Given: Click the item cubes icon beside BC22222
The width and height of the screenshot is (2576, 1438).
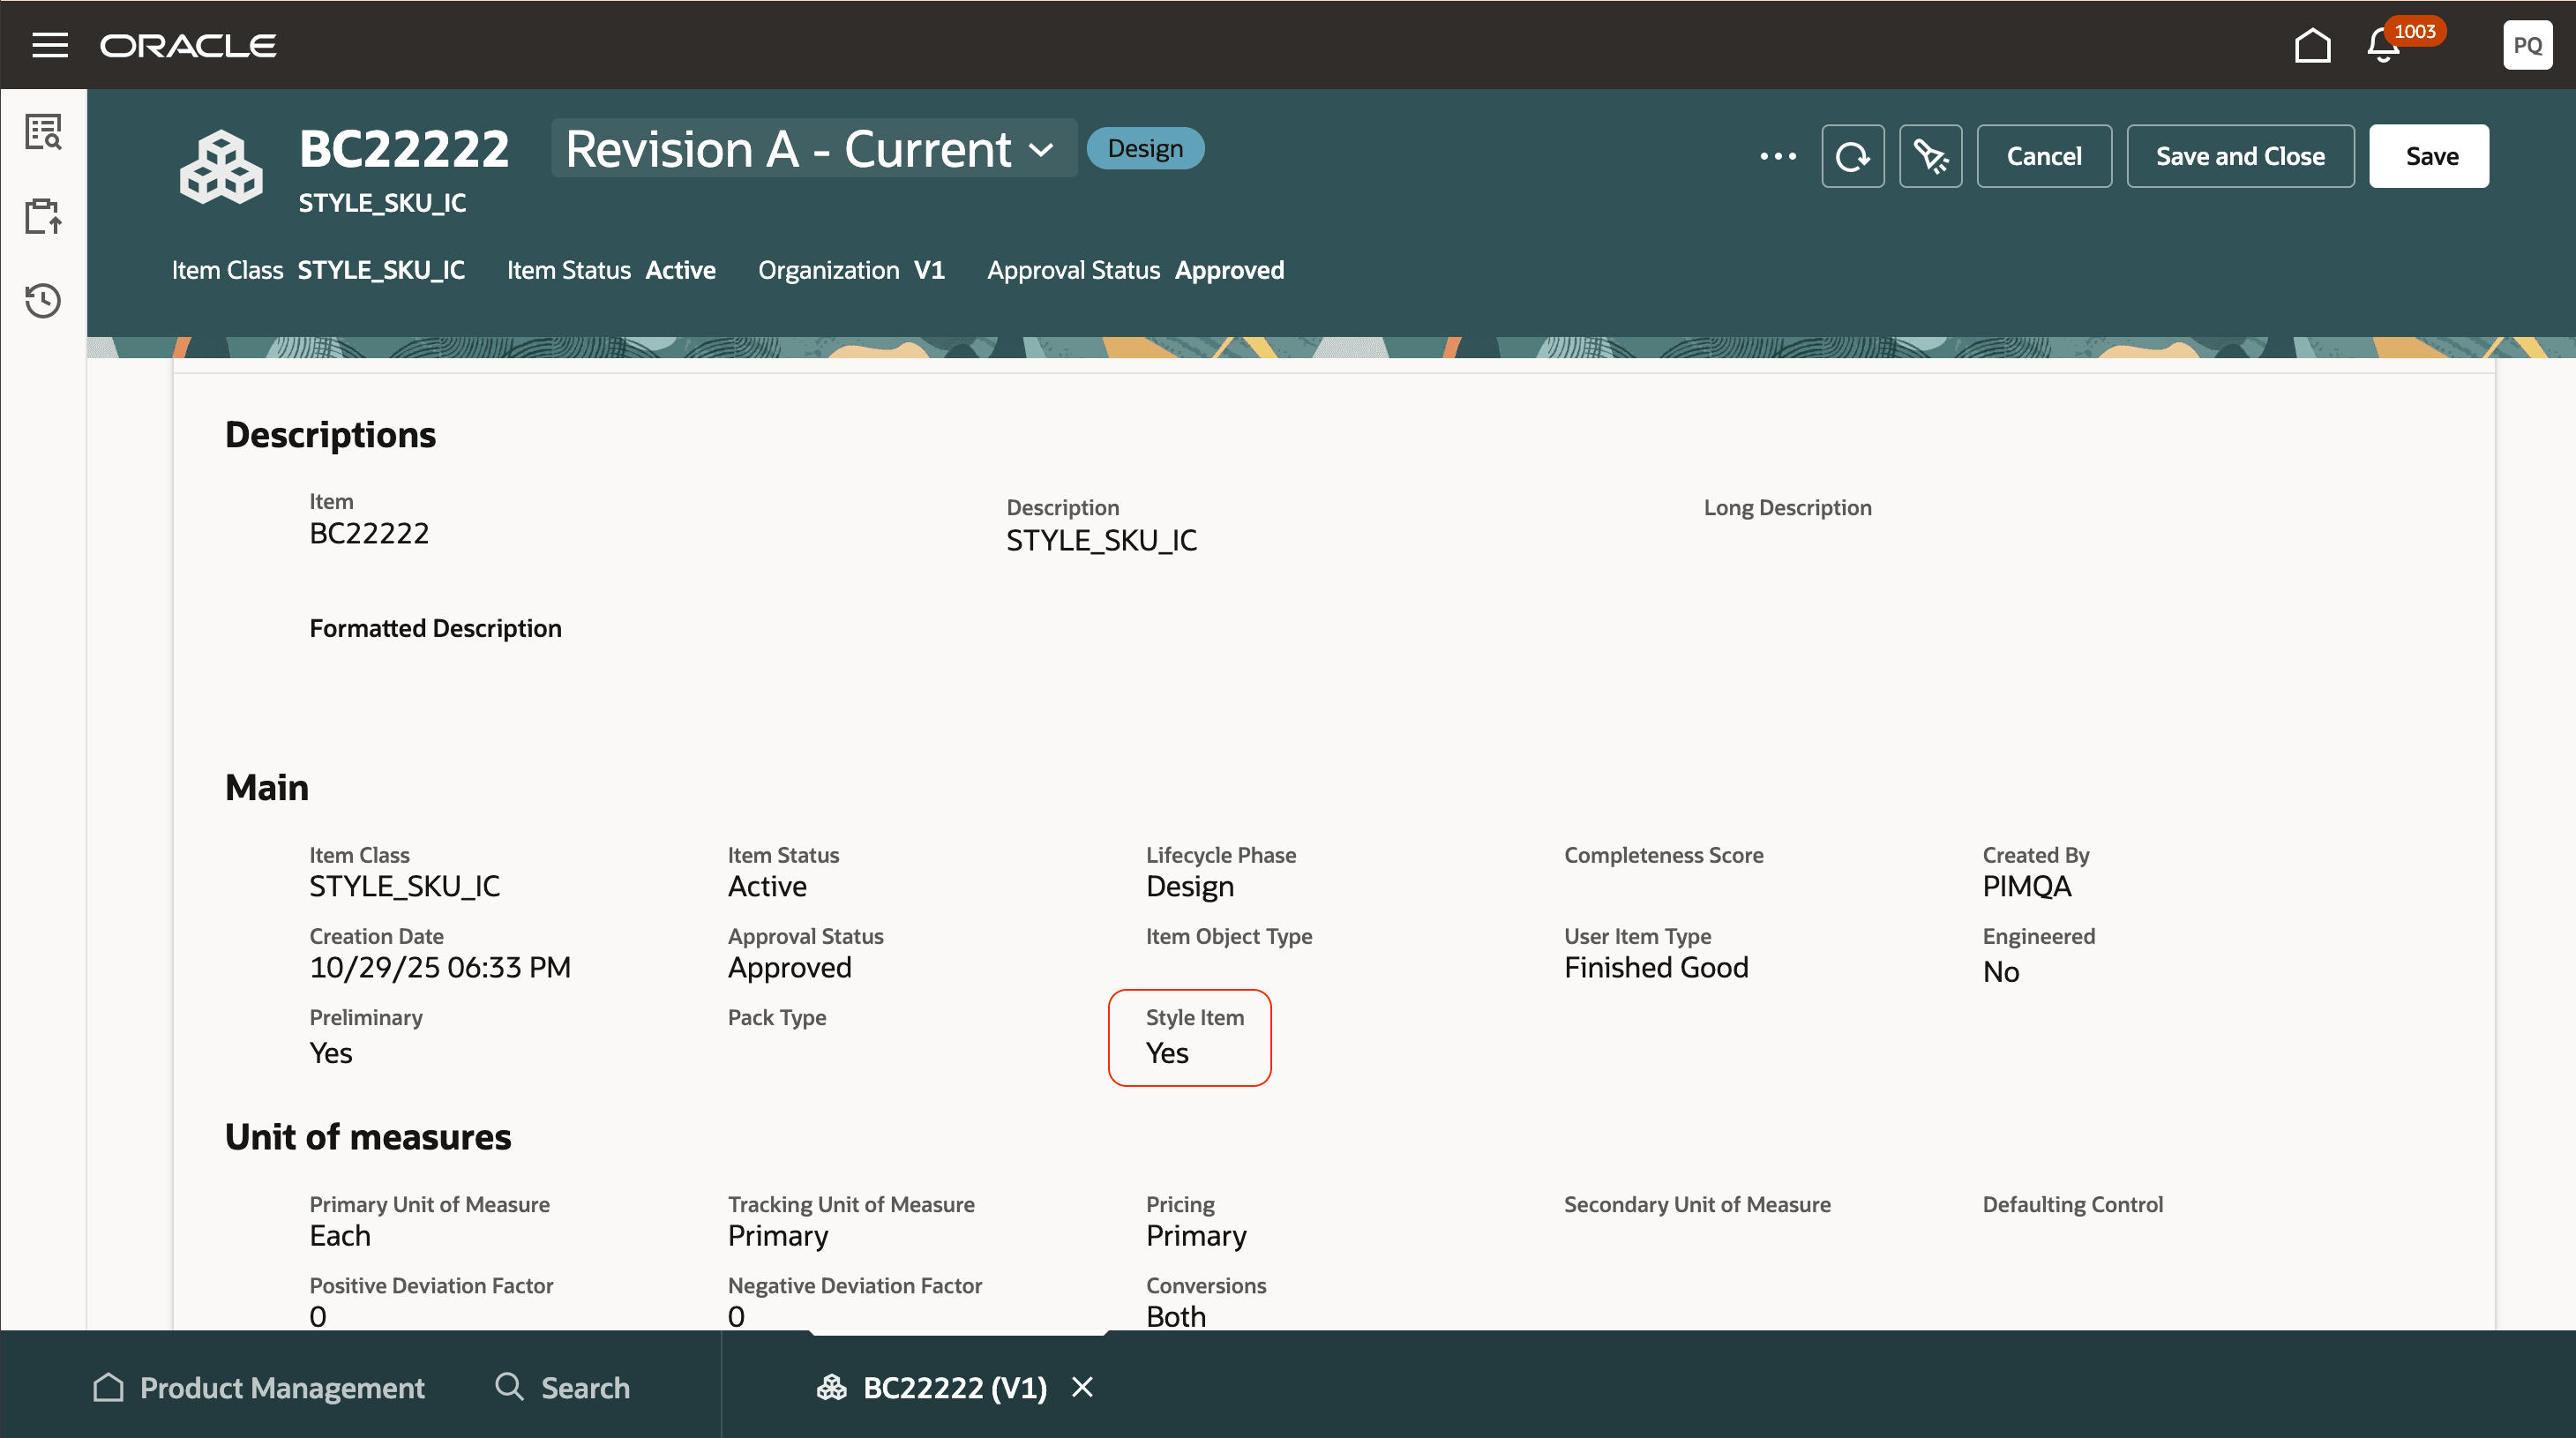Looking at the screenshot, I should [x=221, y=167].
